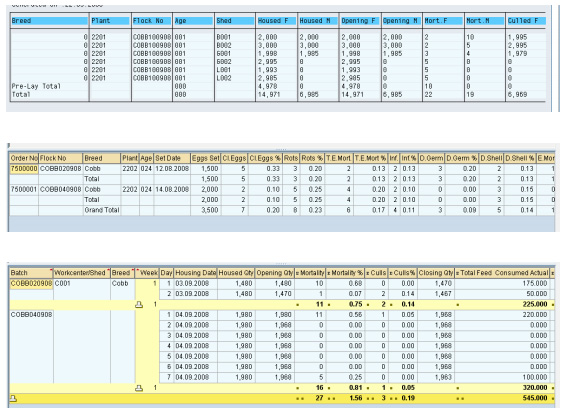Click batch COBB020908 cell in the Batch column

(x=31, y=284)
